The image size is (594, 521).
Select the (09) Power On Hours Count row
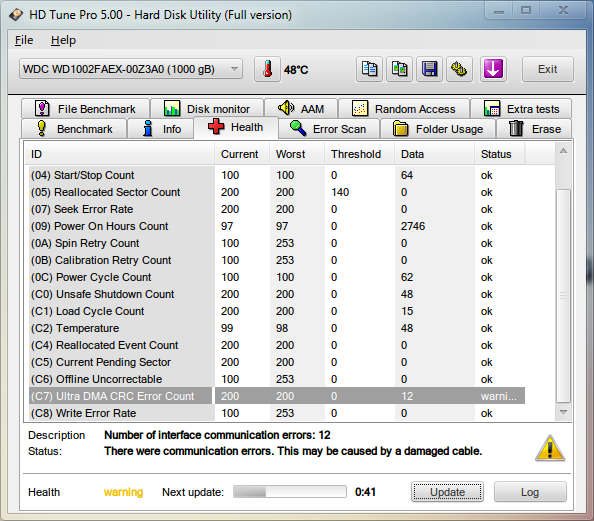pos(277,226)
